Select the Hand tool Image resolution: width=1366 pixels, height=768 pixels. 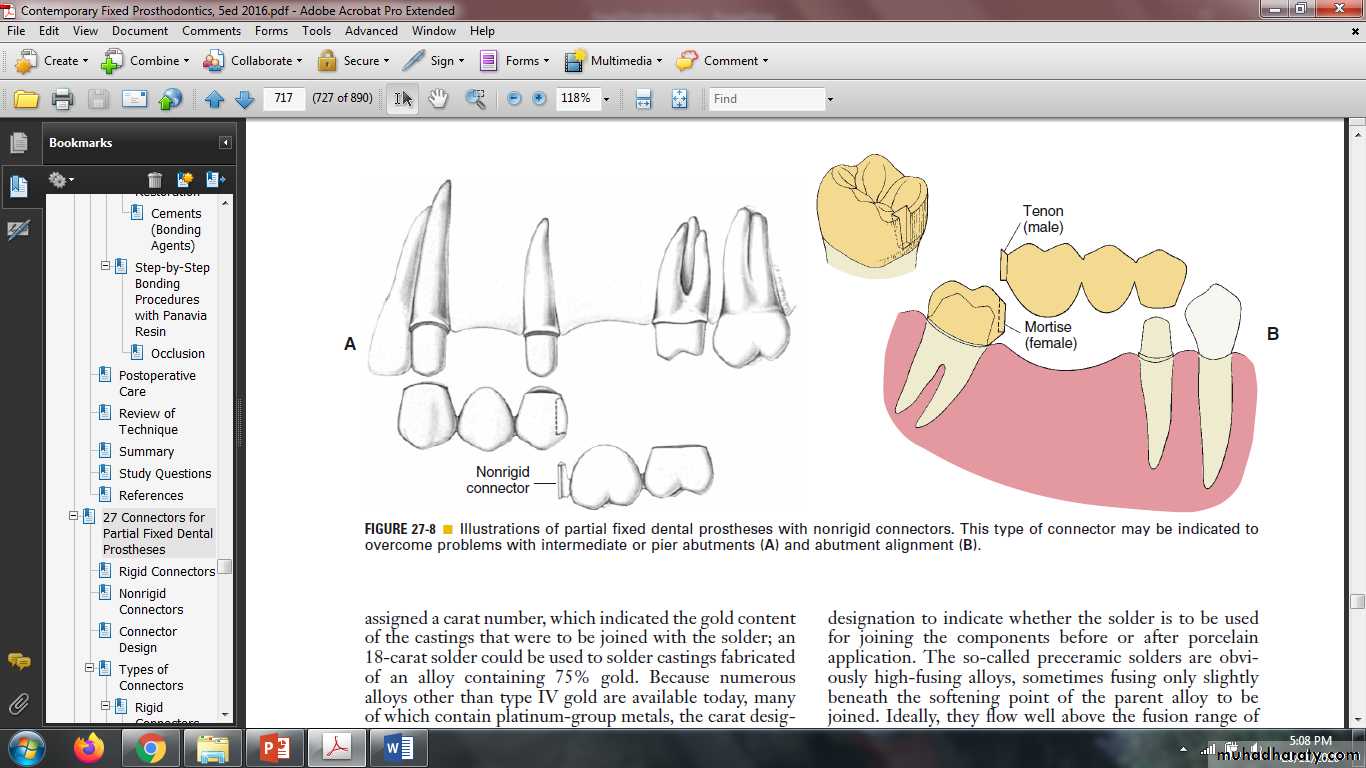pos(438,99)
